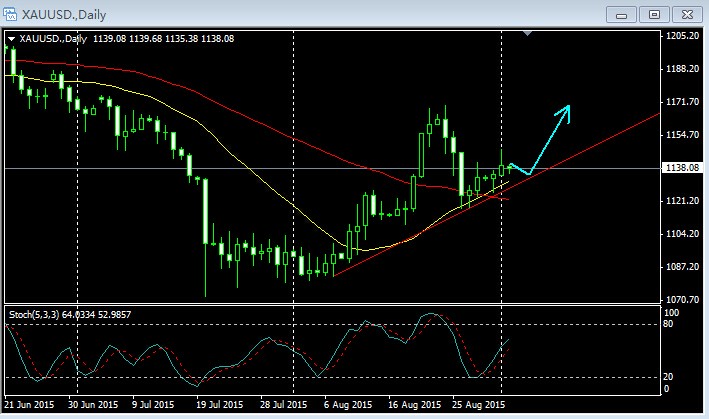Expand the triangle before XAUUSD.,Daily label
709x419 pixels.
click(x=12, y=39)
